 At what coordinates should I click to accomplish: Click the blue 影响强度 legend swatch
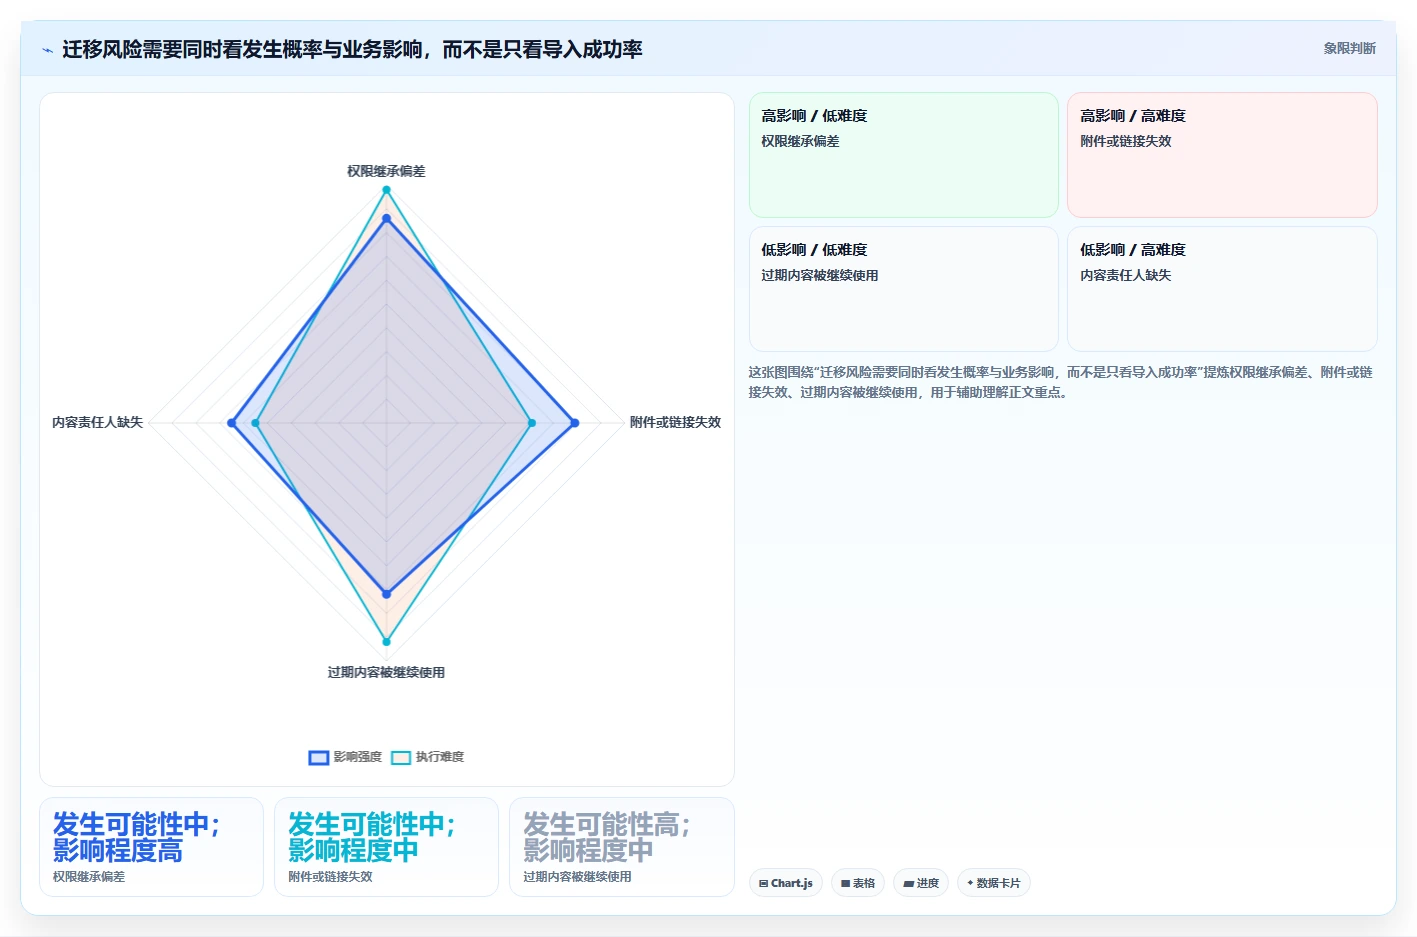coord(319,757)
